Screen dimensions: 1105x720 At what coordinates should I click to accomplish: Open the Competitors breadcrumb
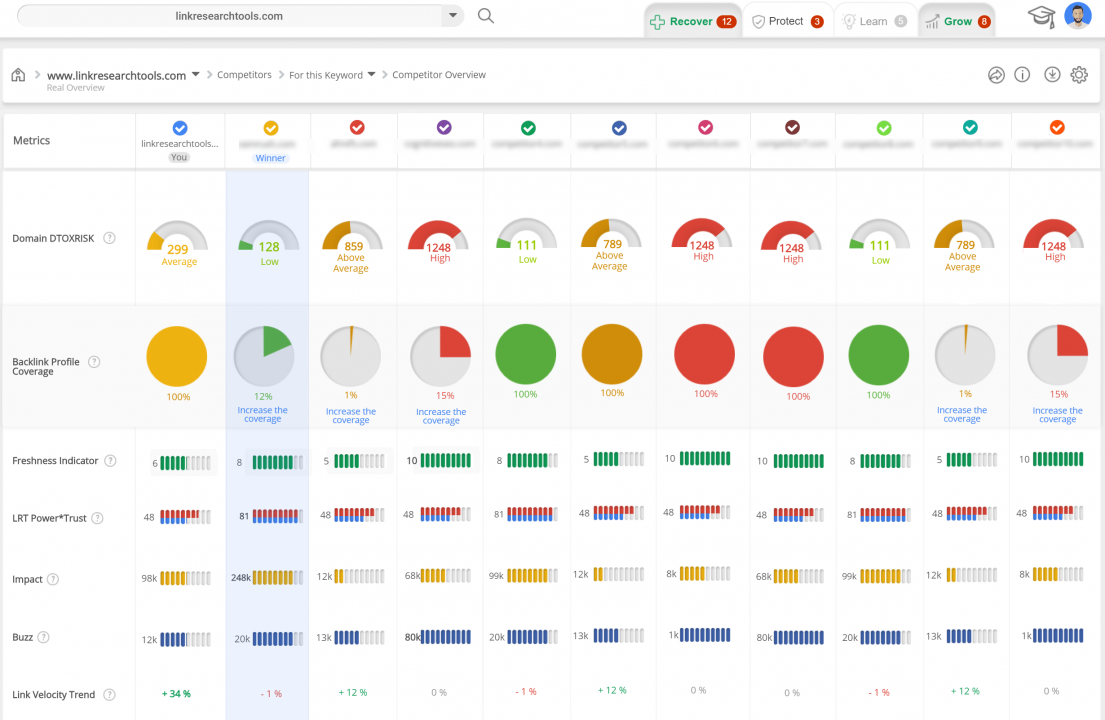point(244,75)
